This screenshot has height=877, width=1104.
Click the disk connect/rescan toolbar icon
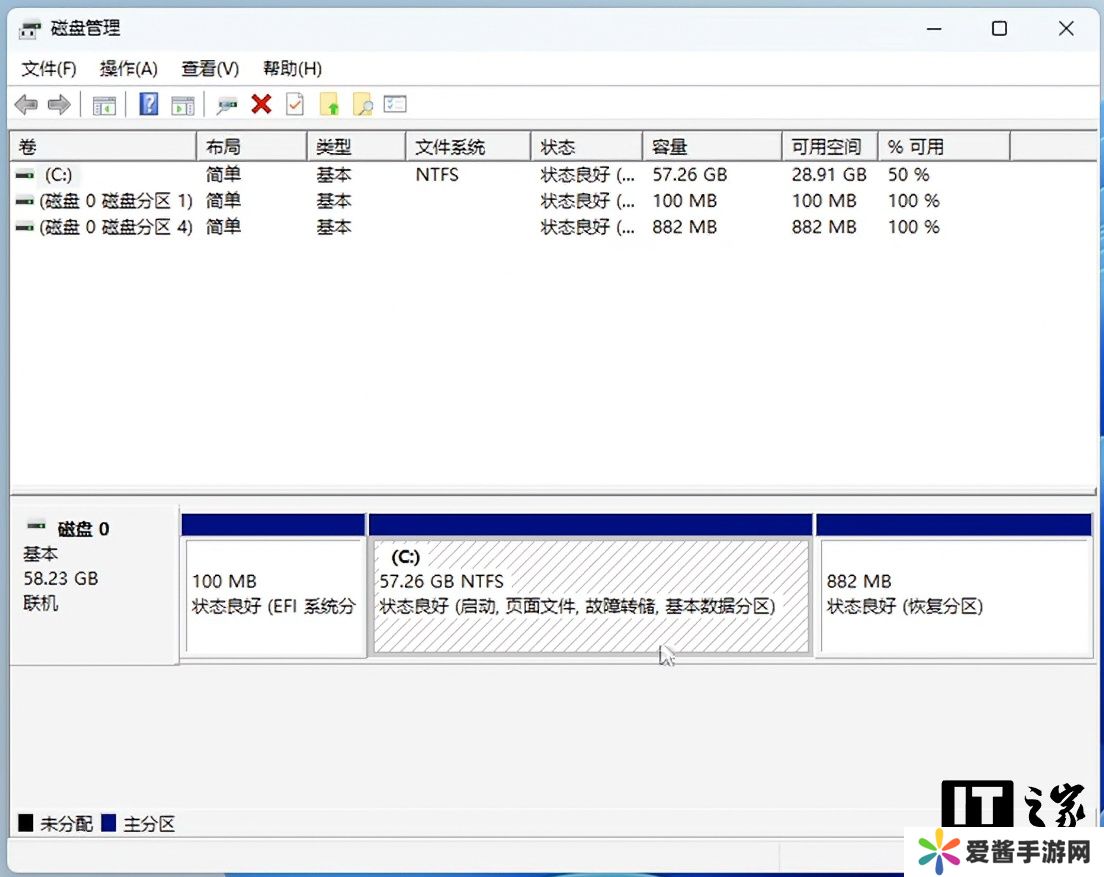point(228,105)
